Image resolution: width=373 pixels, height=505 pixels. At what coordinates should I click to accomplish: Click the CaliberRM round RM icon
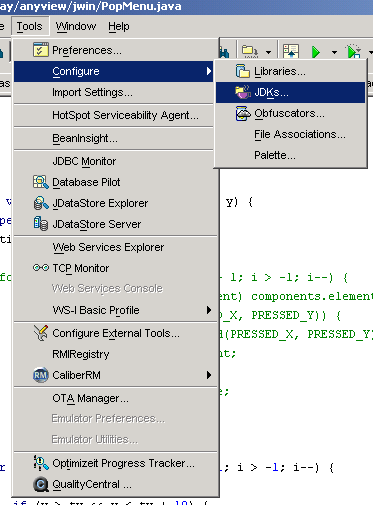point(41,375)
